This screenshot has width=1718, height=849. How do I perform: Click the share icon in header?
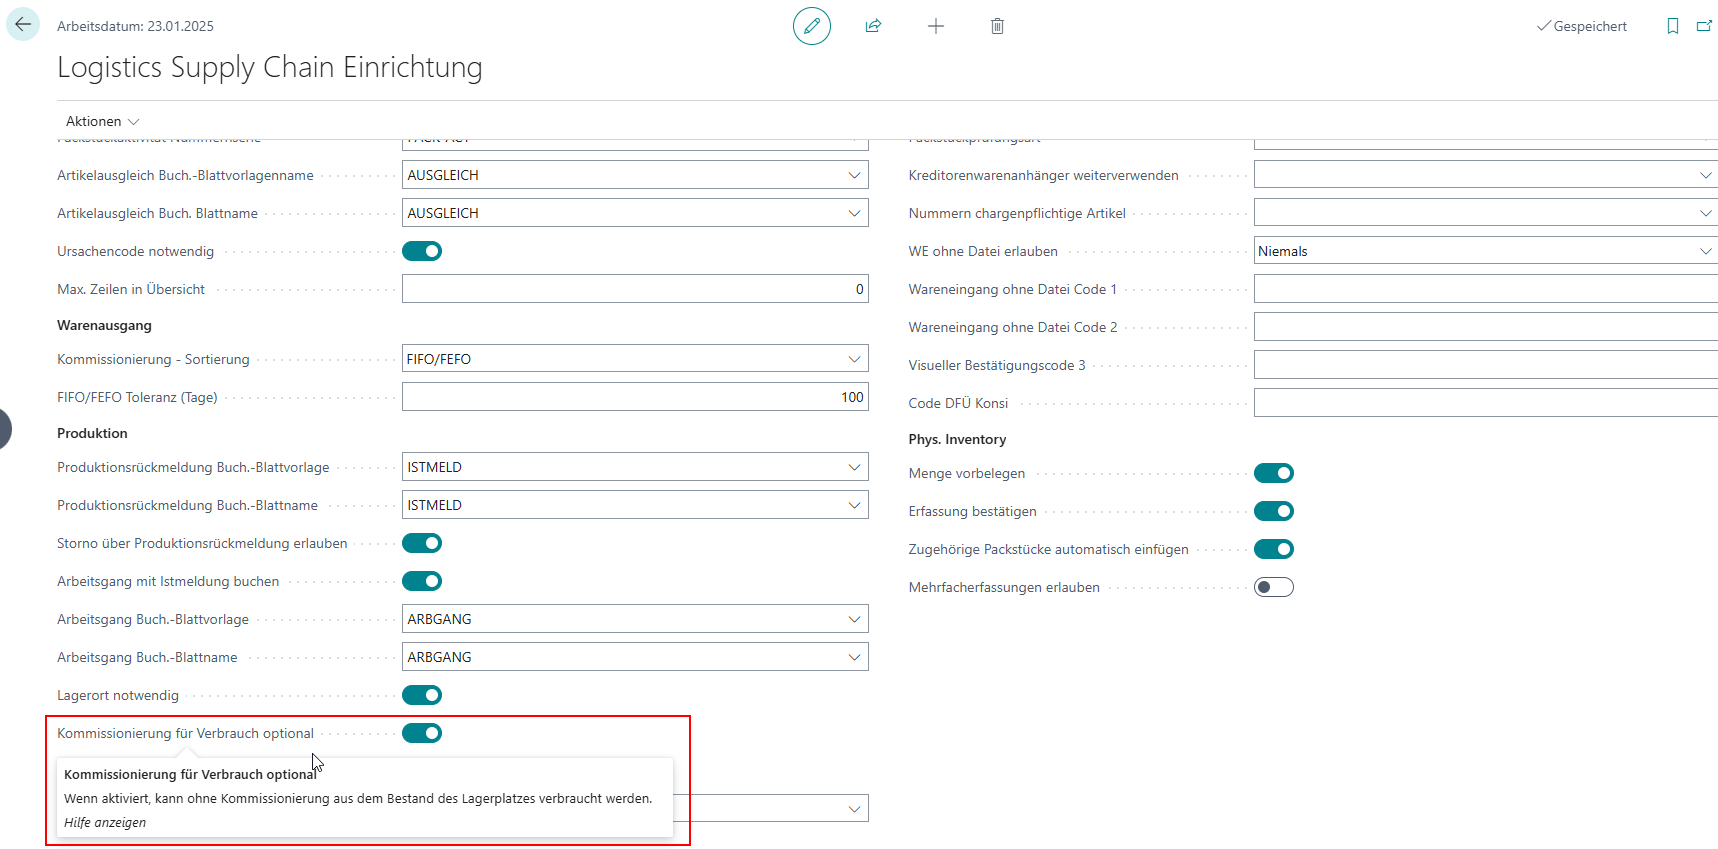(x=873, y=26)
